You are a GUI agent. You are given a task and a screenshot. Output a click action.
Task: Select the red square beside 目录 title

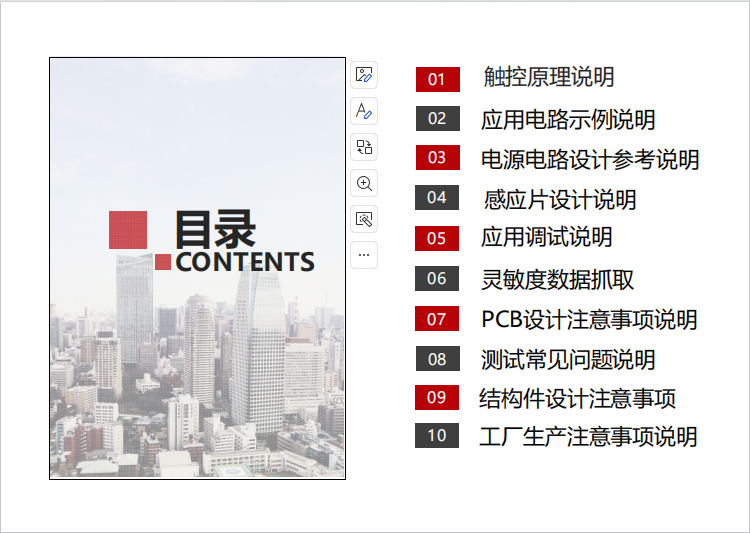(128, 230)
